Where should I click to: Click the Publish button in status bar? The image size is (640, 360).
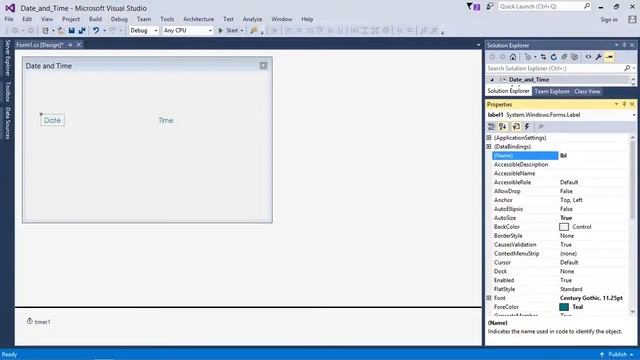pyautogui.click(x=617, y=354)
